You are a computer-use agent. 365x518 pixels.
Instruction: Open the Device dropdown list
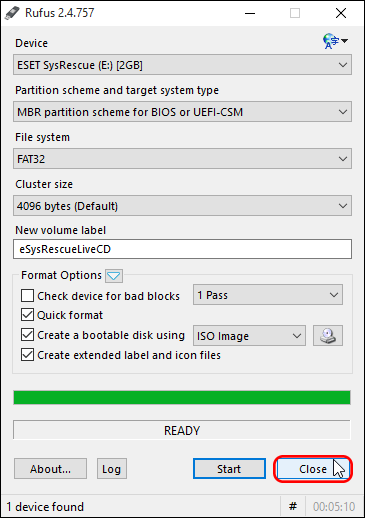coord(182,65)
